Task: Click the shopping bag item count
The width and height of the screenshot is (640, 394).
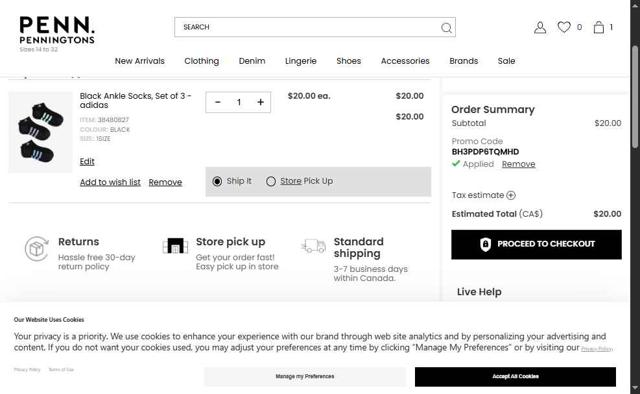Action: pyautogui.click(x=611, y=27)
